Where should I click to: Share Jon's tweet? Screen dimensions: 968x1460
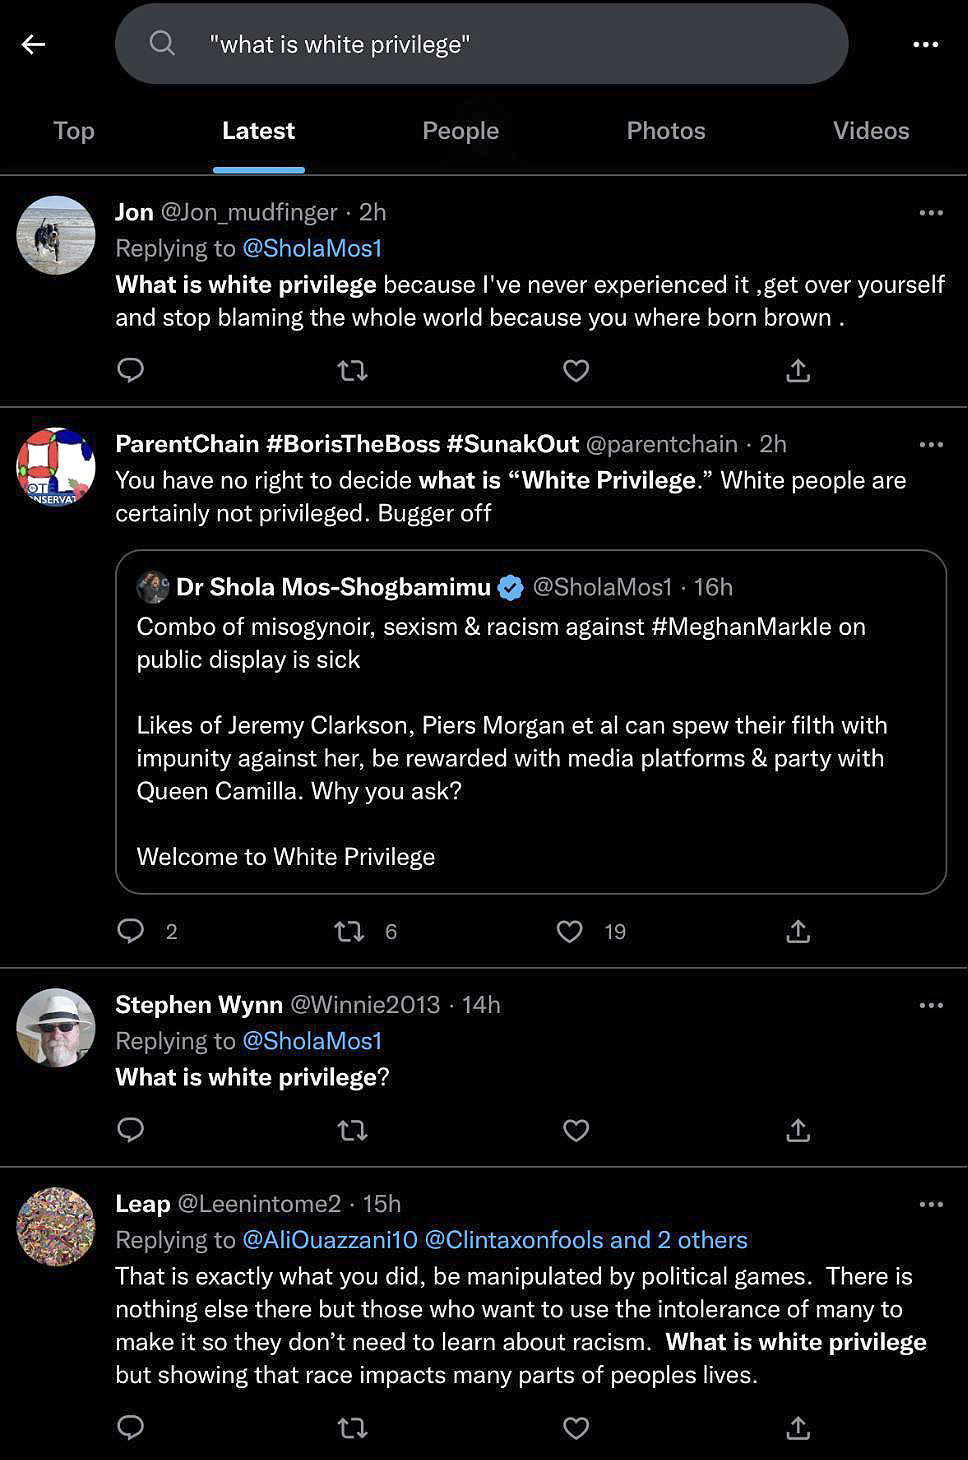pyautogui.click(x=798, y=371)
